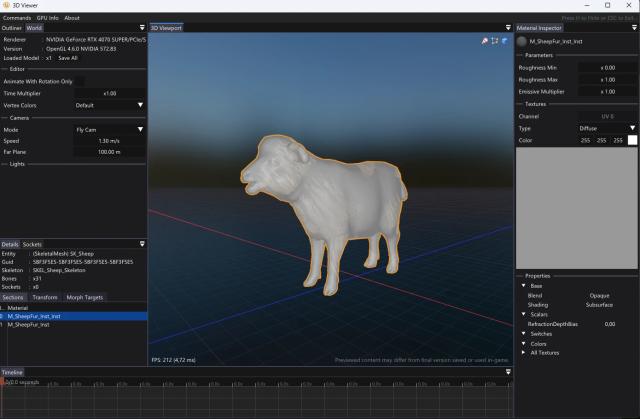
Task: Switch to the Transform tab
Action: (45, 297)
